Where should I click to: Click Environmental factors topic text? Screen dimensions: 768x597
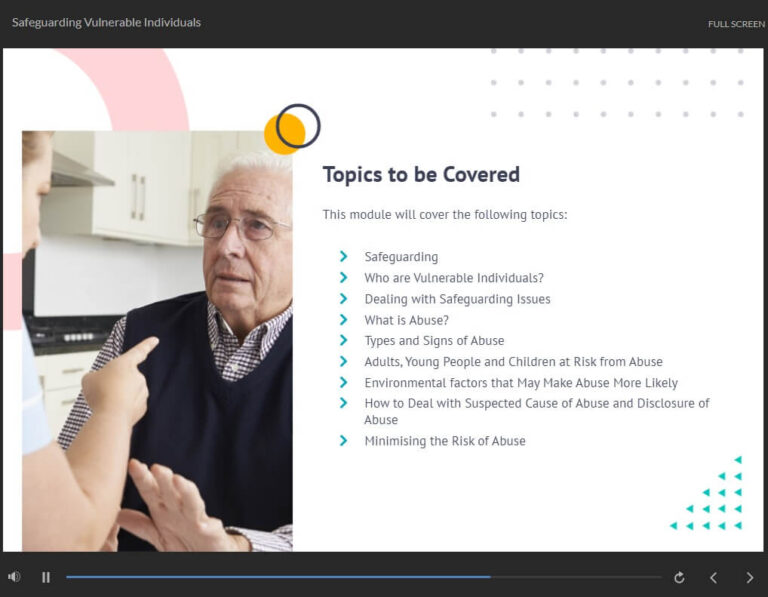[x=521, y=383]
